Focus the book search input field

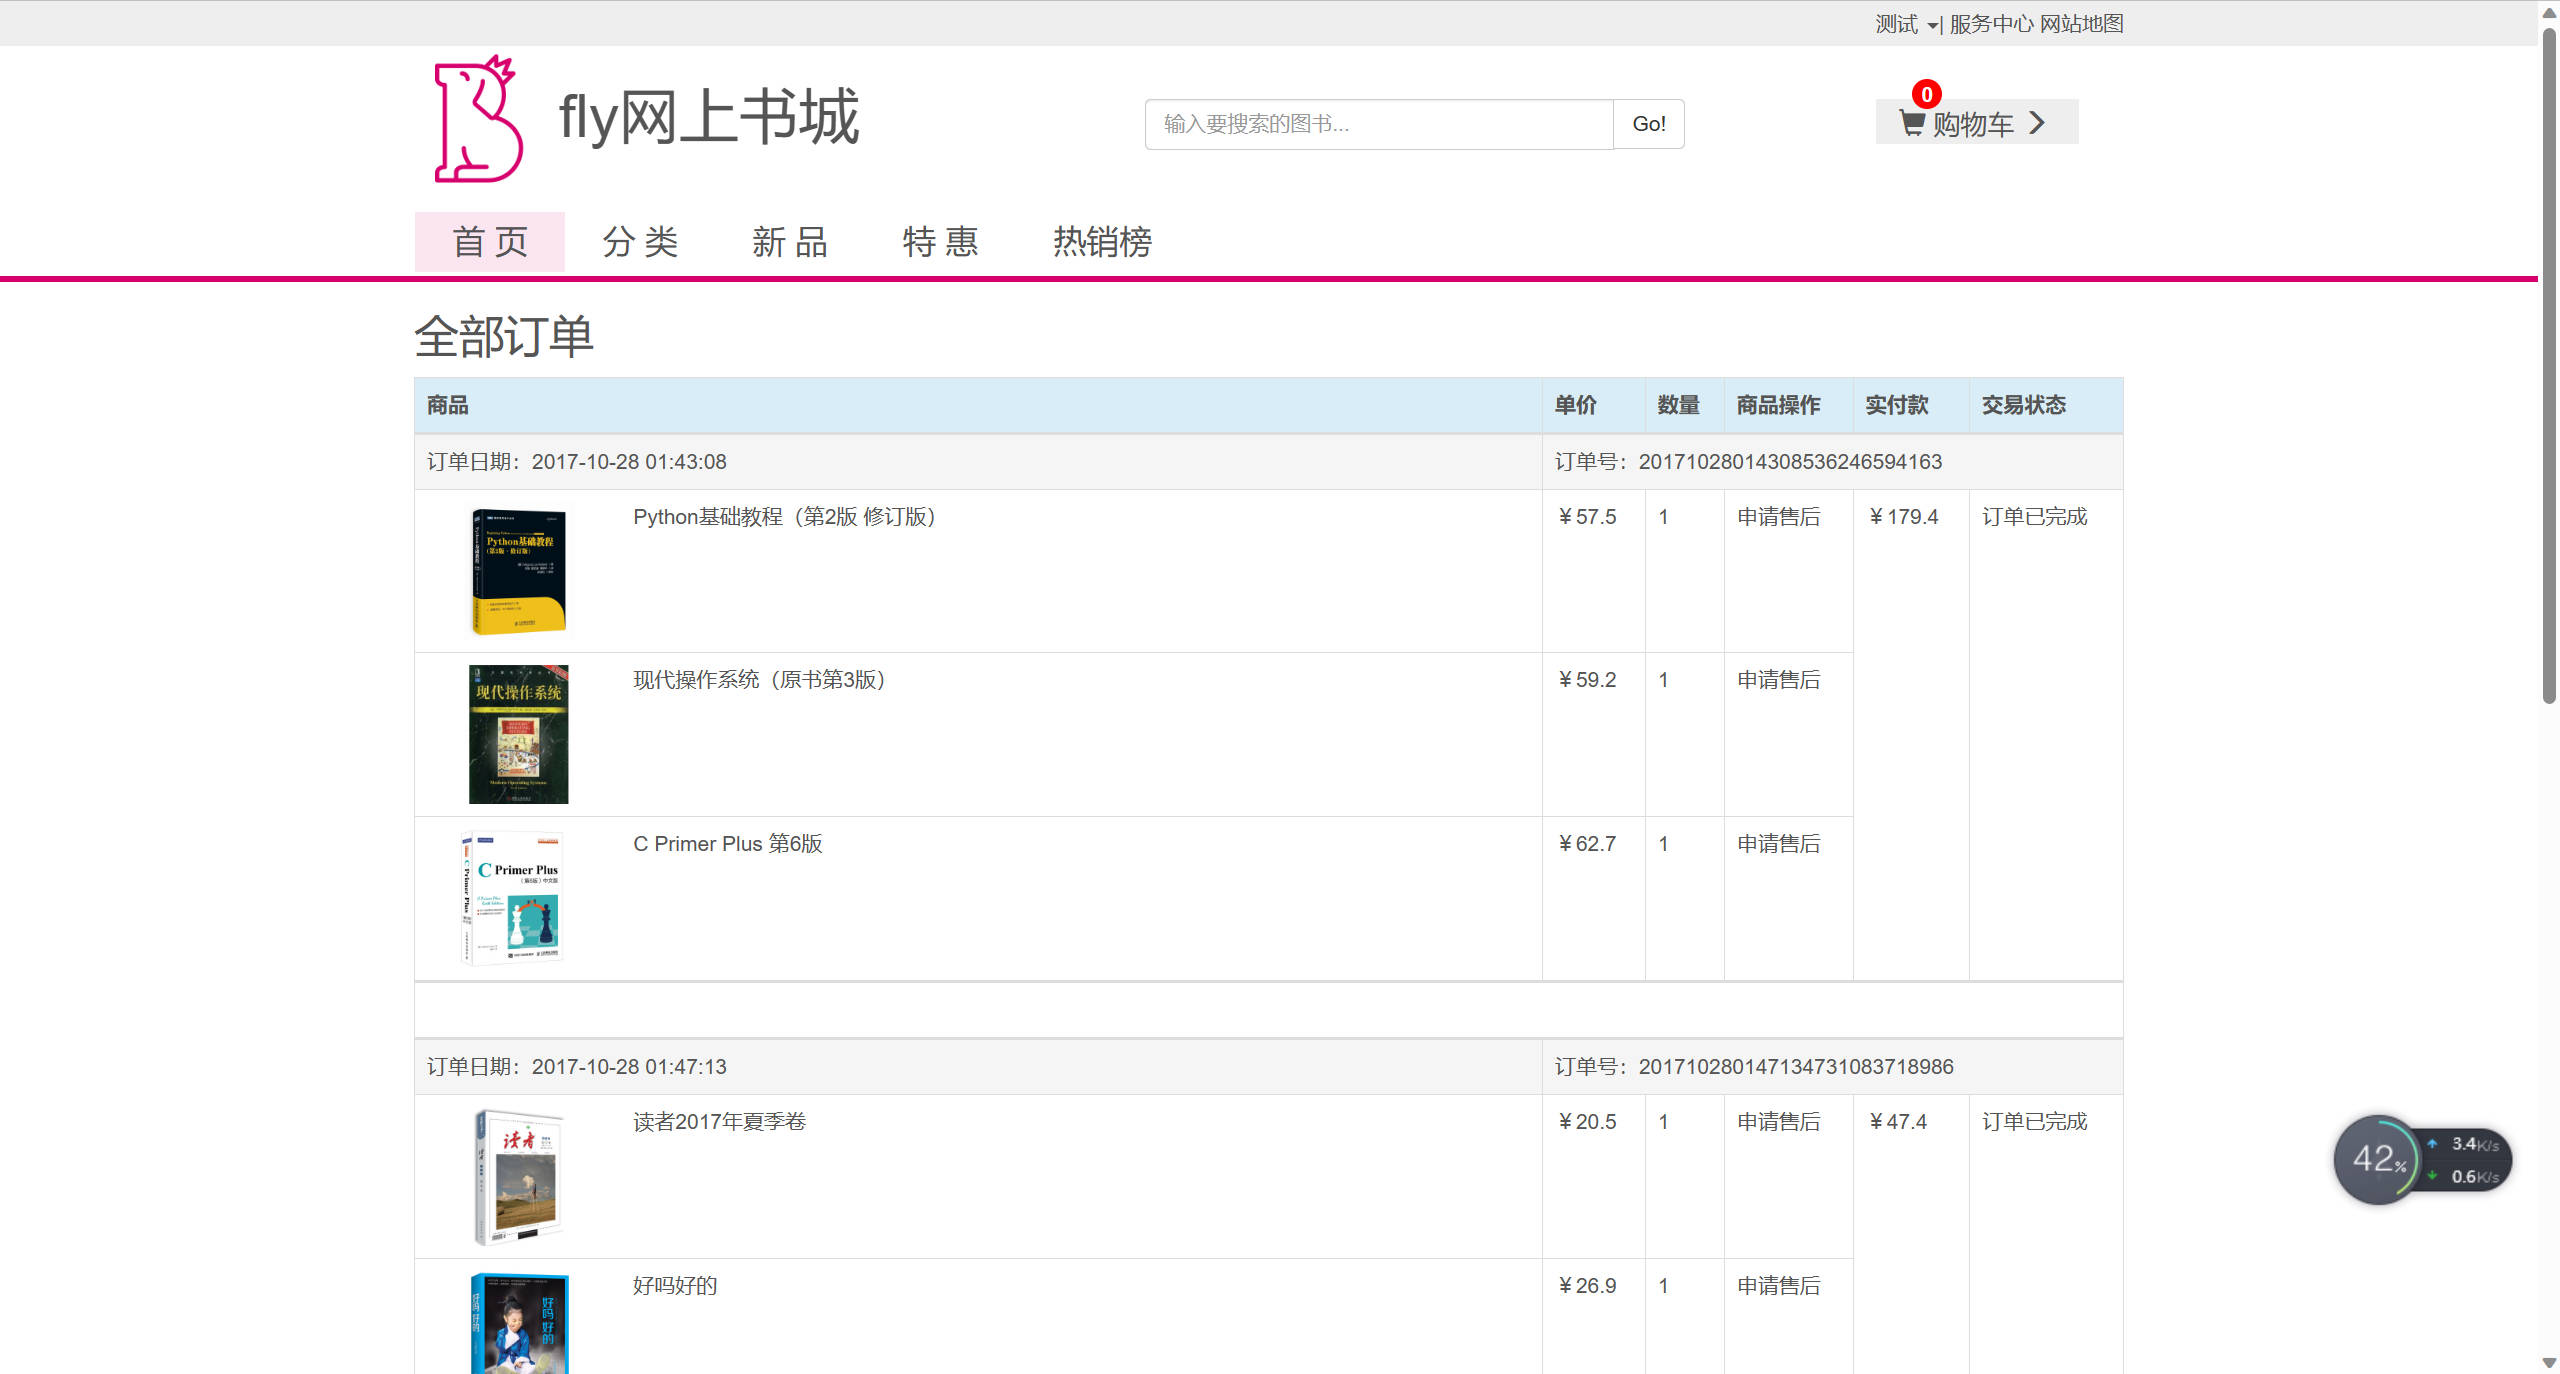pos(1378,124)
